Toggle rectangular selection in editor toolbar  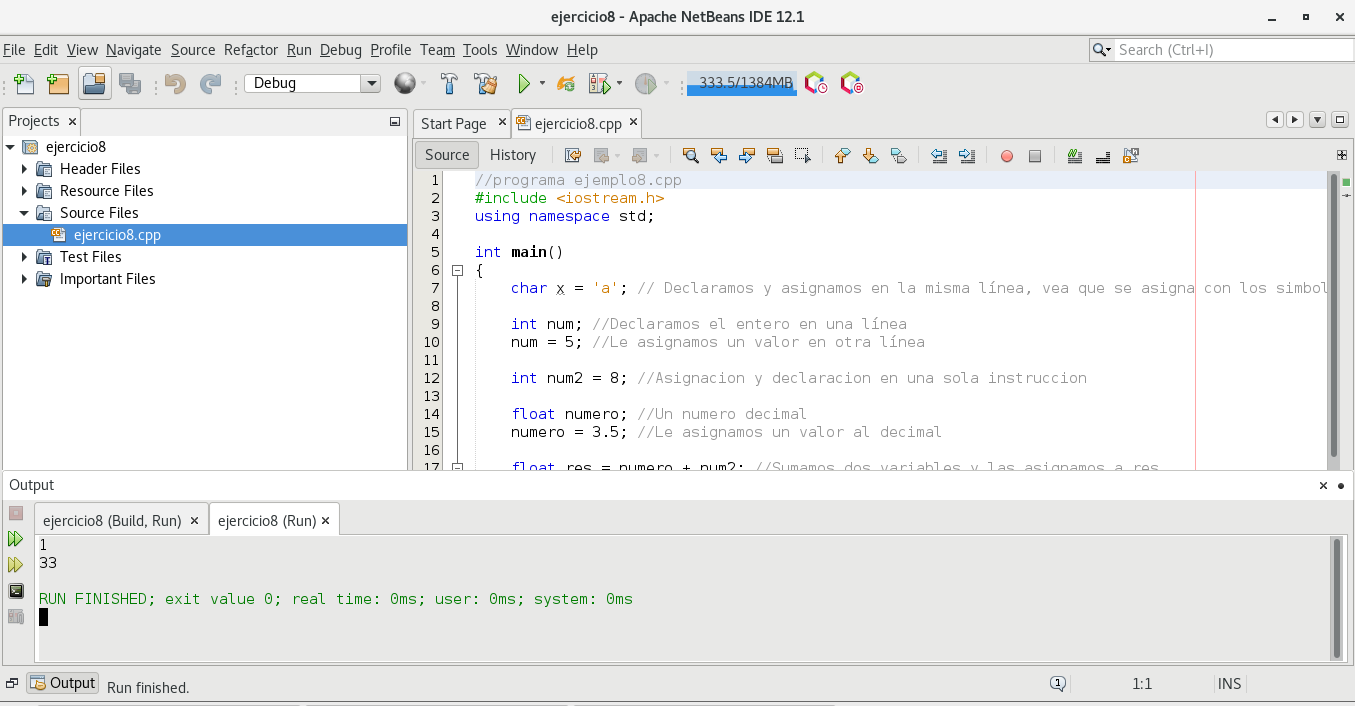(x=802, y=155)
